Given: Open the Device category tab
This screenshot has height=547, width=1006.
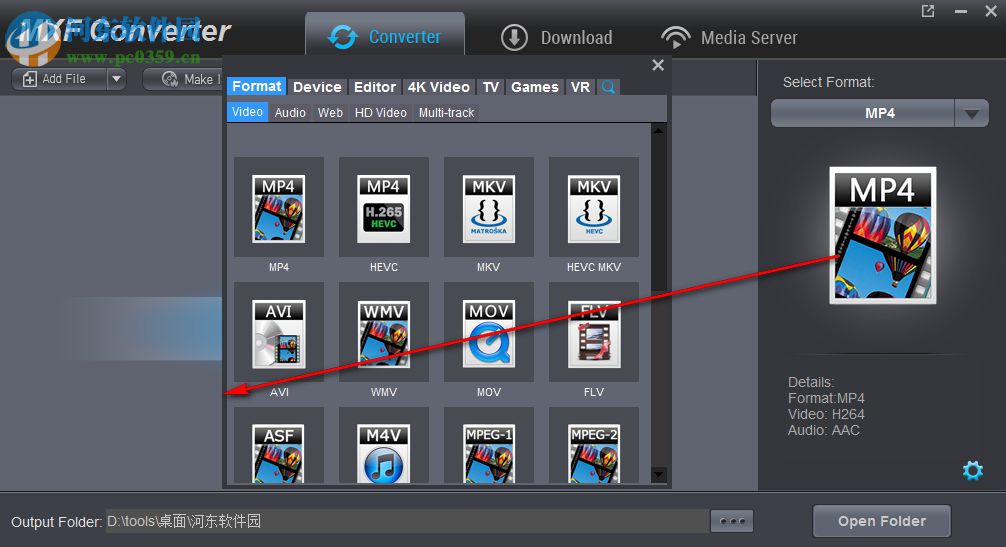Looking at the screenshot, I should pyautogui.click(x=317, y=87).
